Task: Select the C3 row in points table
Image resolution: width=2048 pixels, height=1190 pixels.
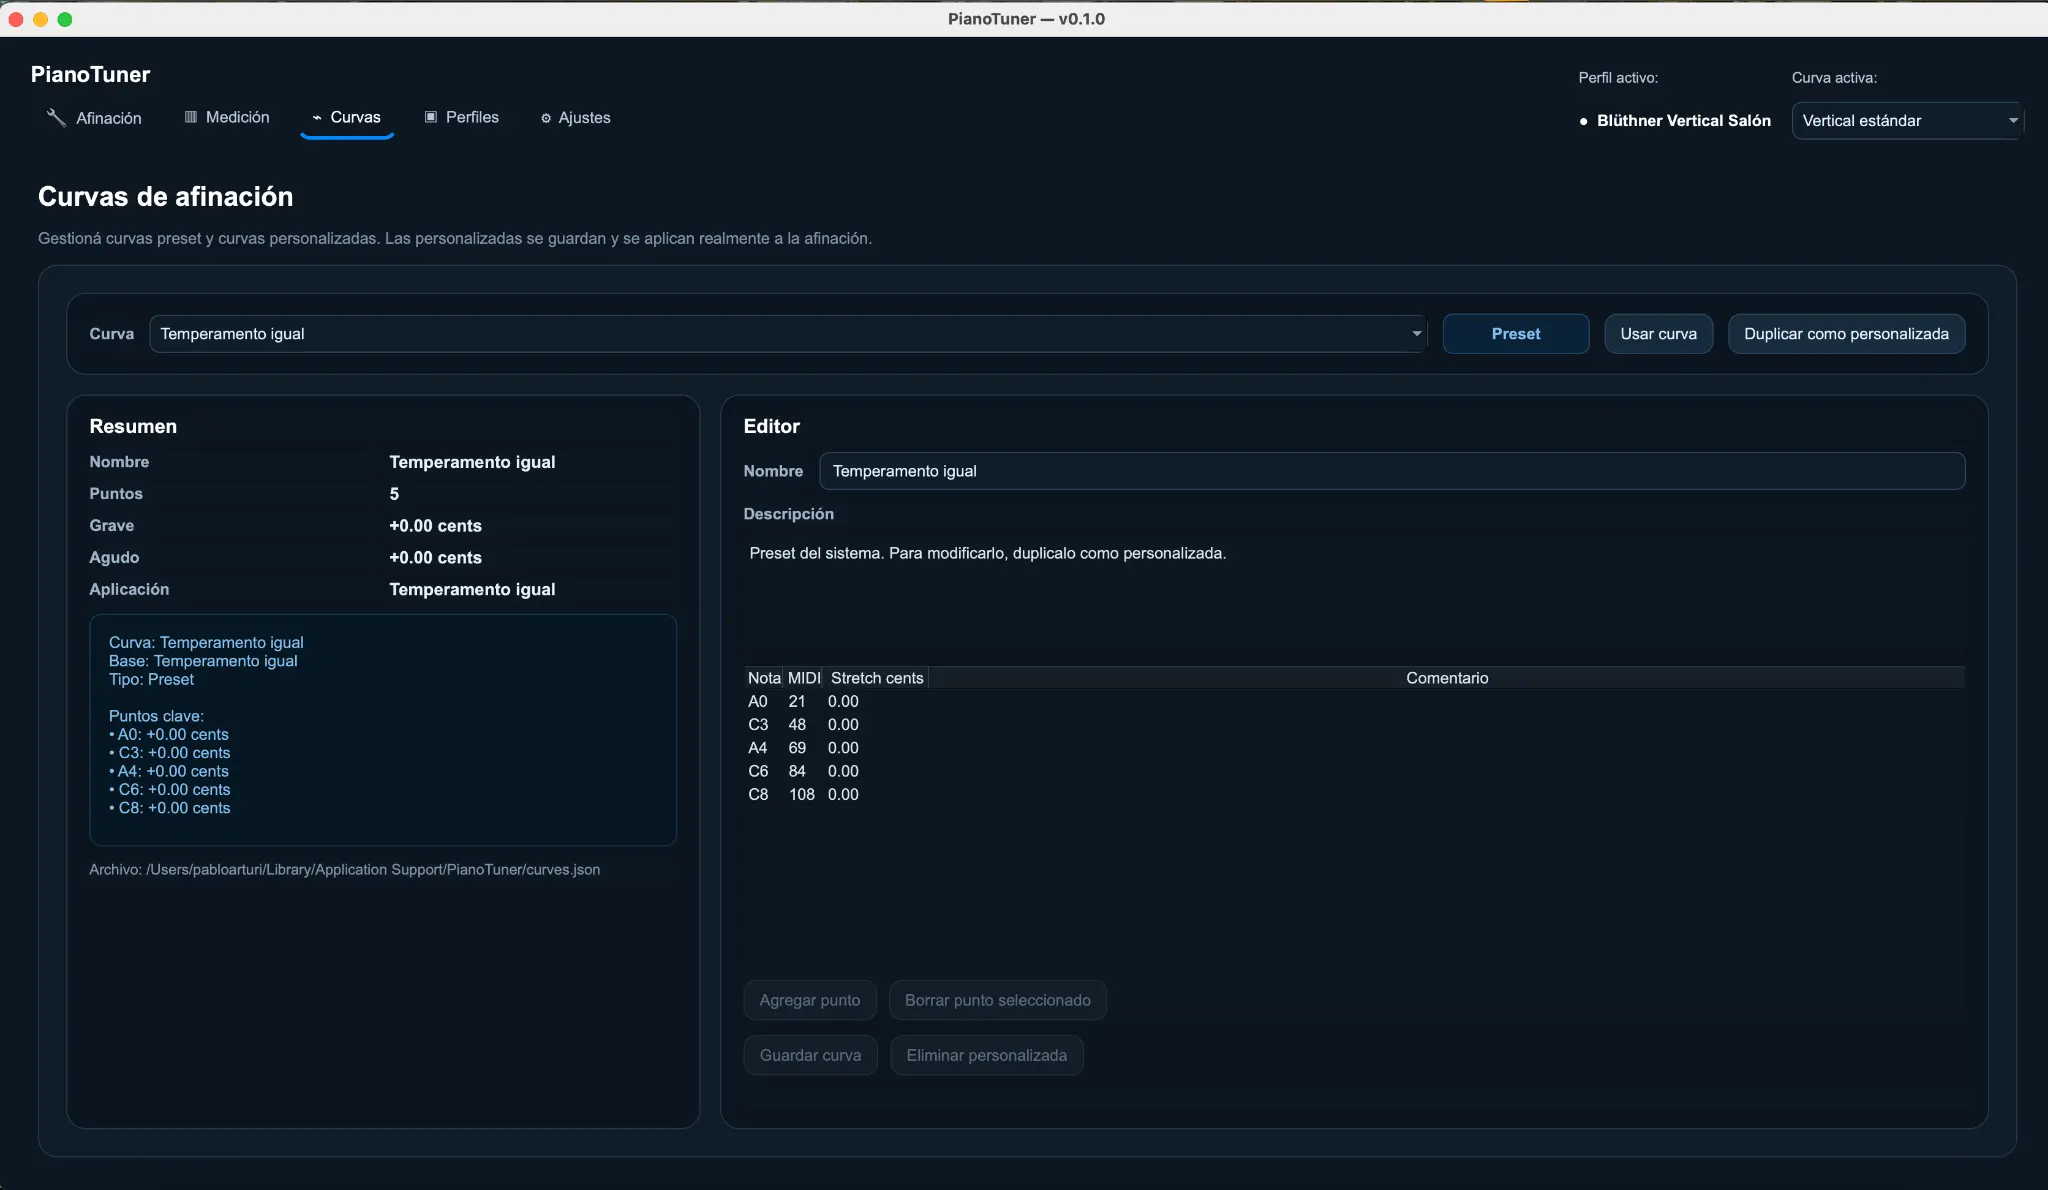Action: [1354, 725]
